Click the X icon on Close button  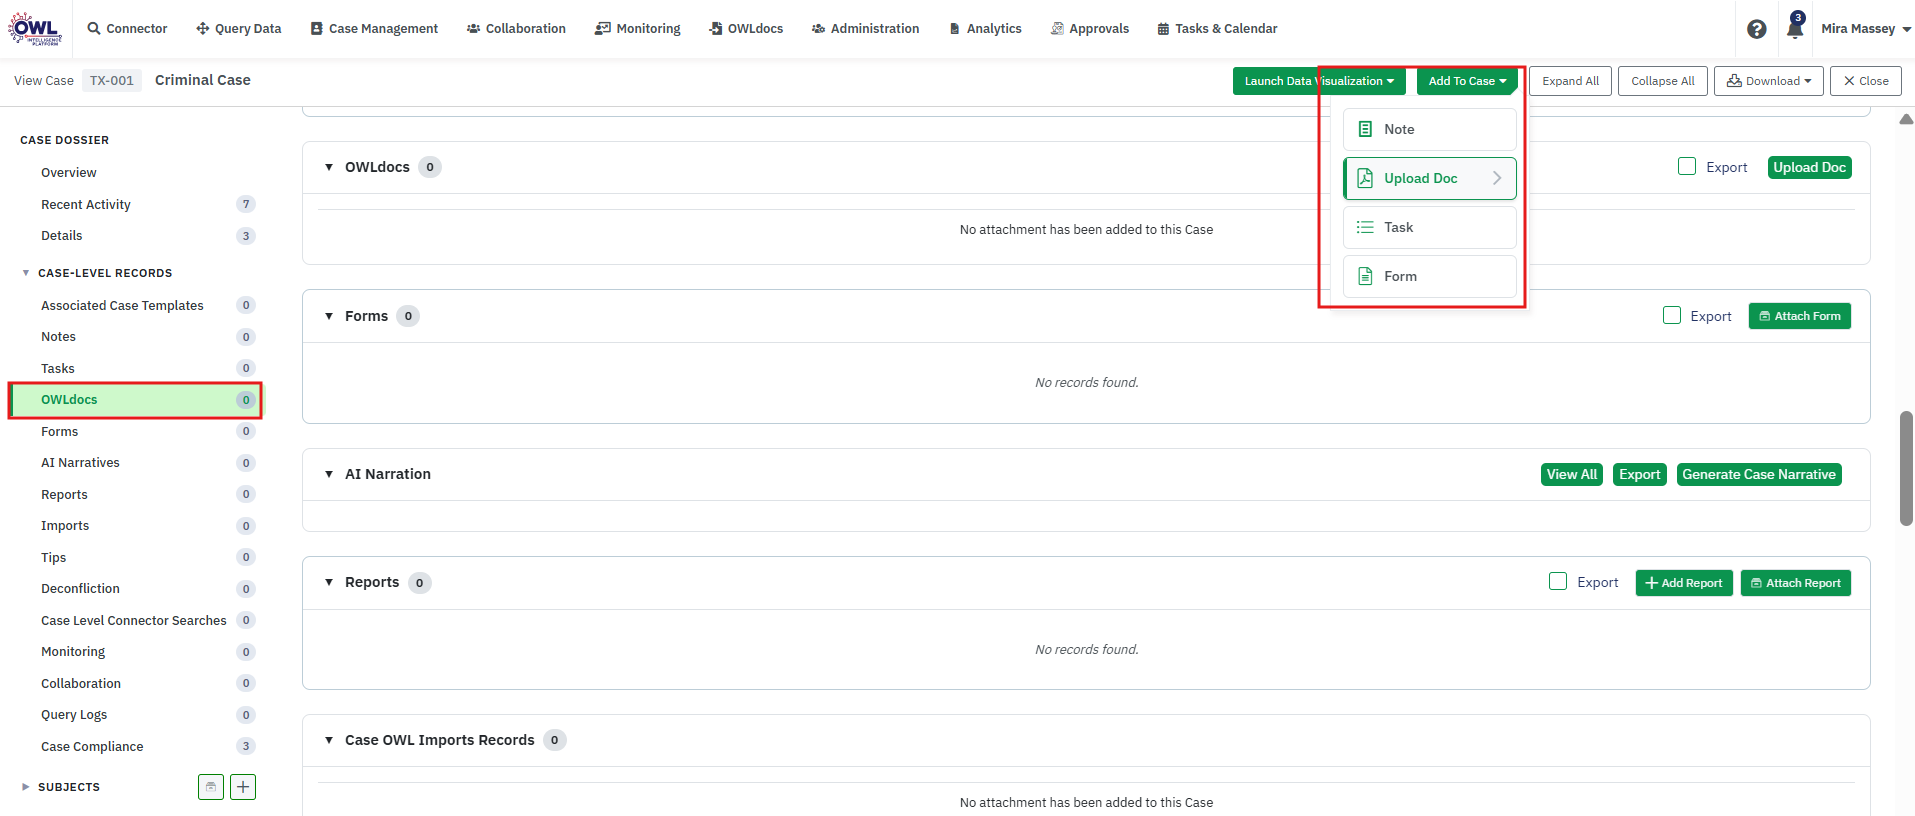pyautogui.click(x=1849, y=81)
